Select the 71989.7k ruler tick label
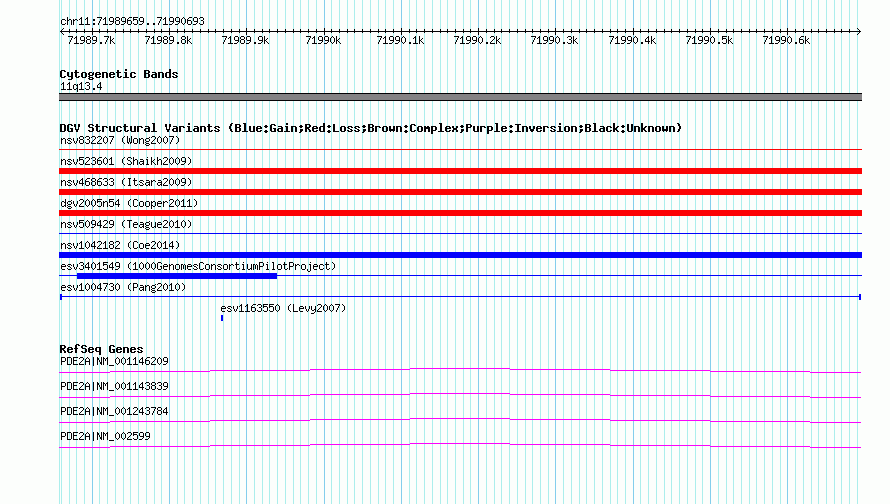 click(x=91, y=40)
